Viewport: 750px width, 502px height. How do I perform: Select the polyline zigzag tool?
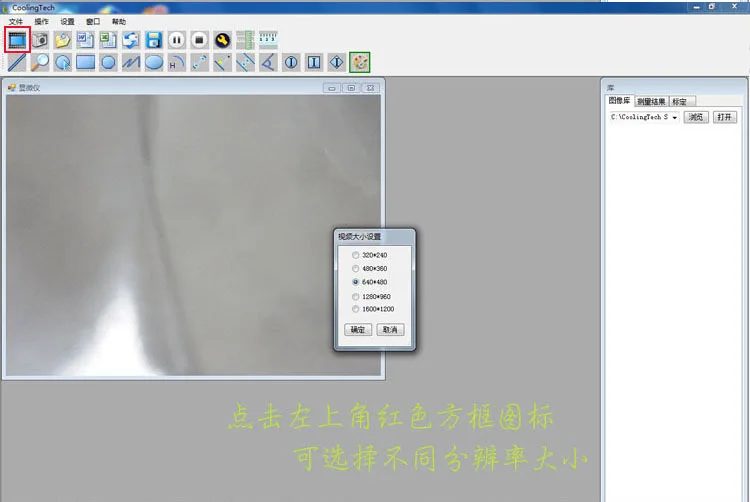(131, 62)
